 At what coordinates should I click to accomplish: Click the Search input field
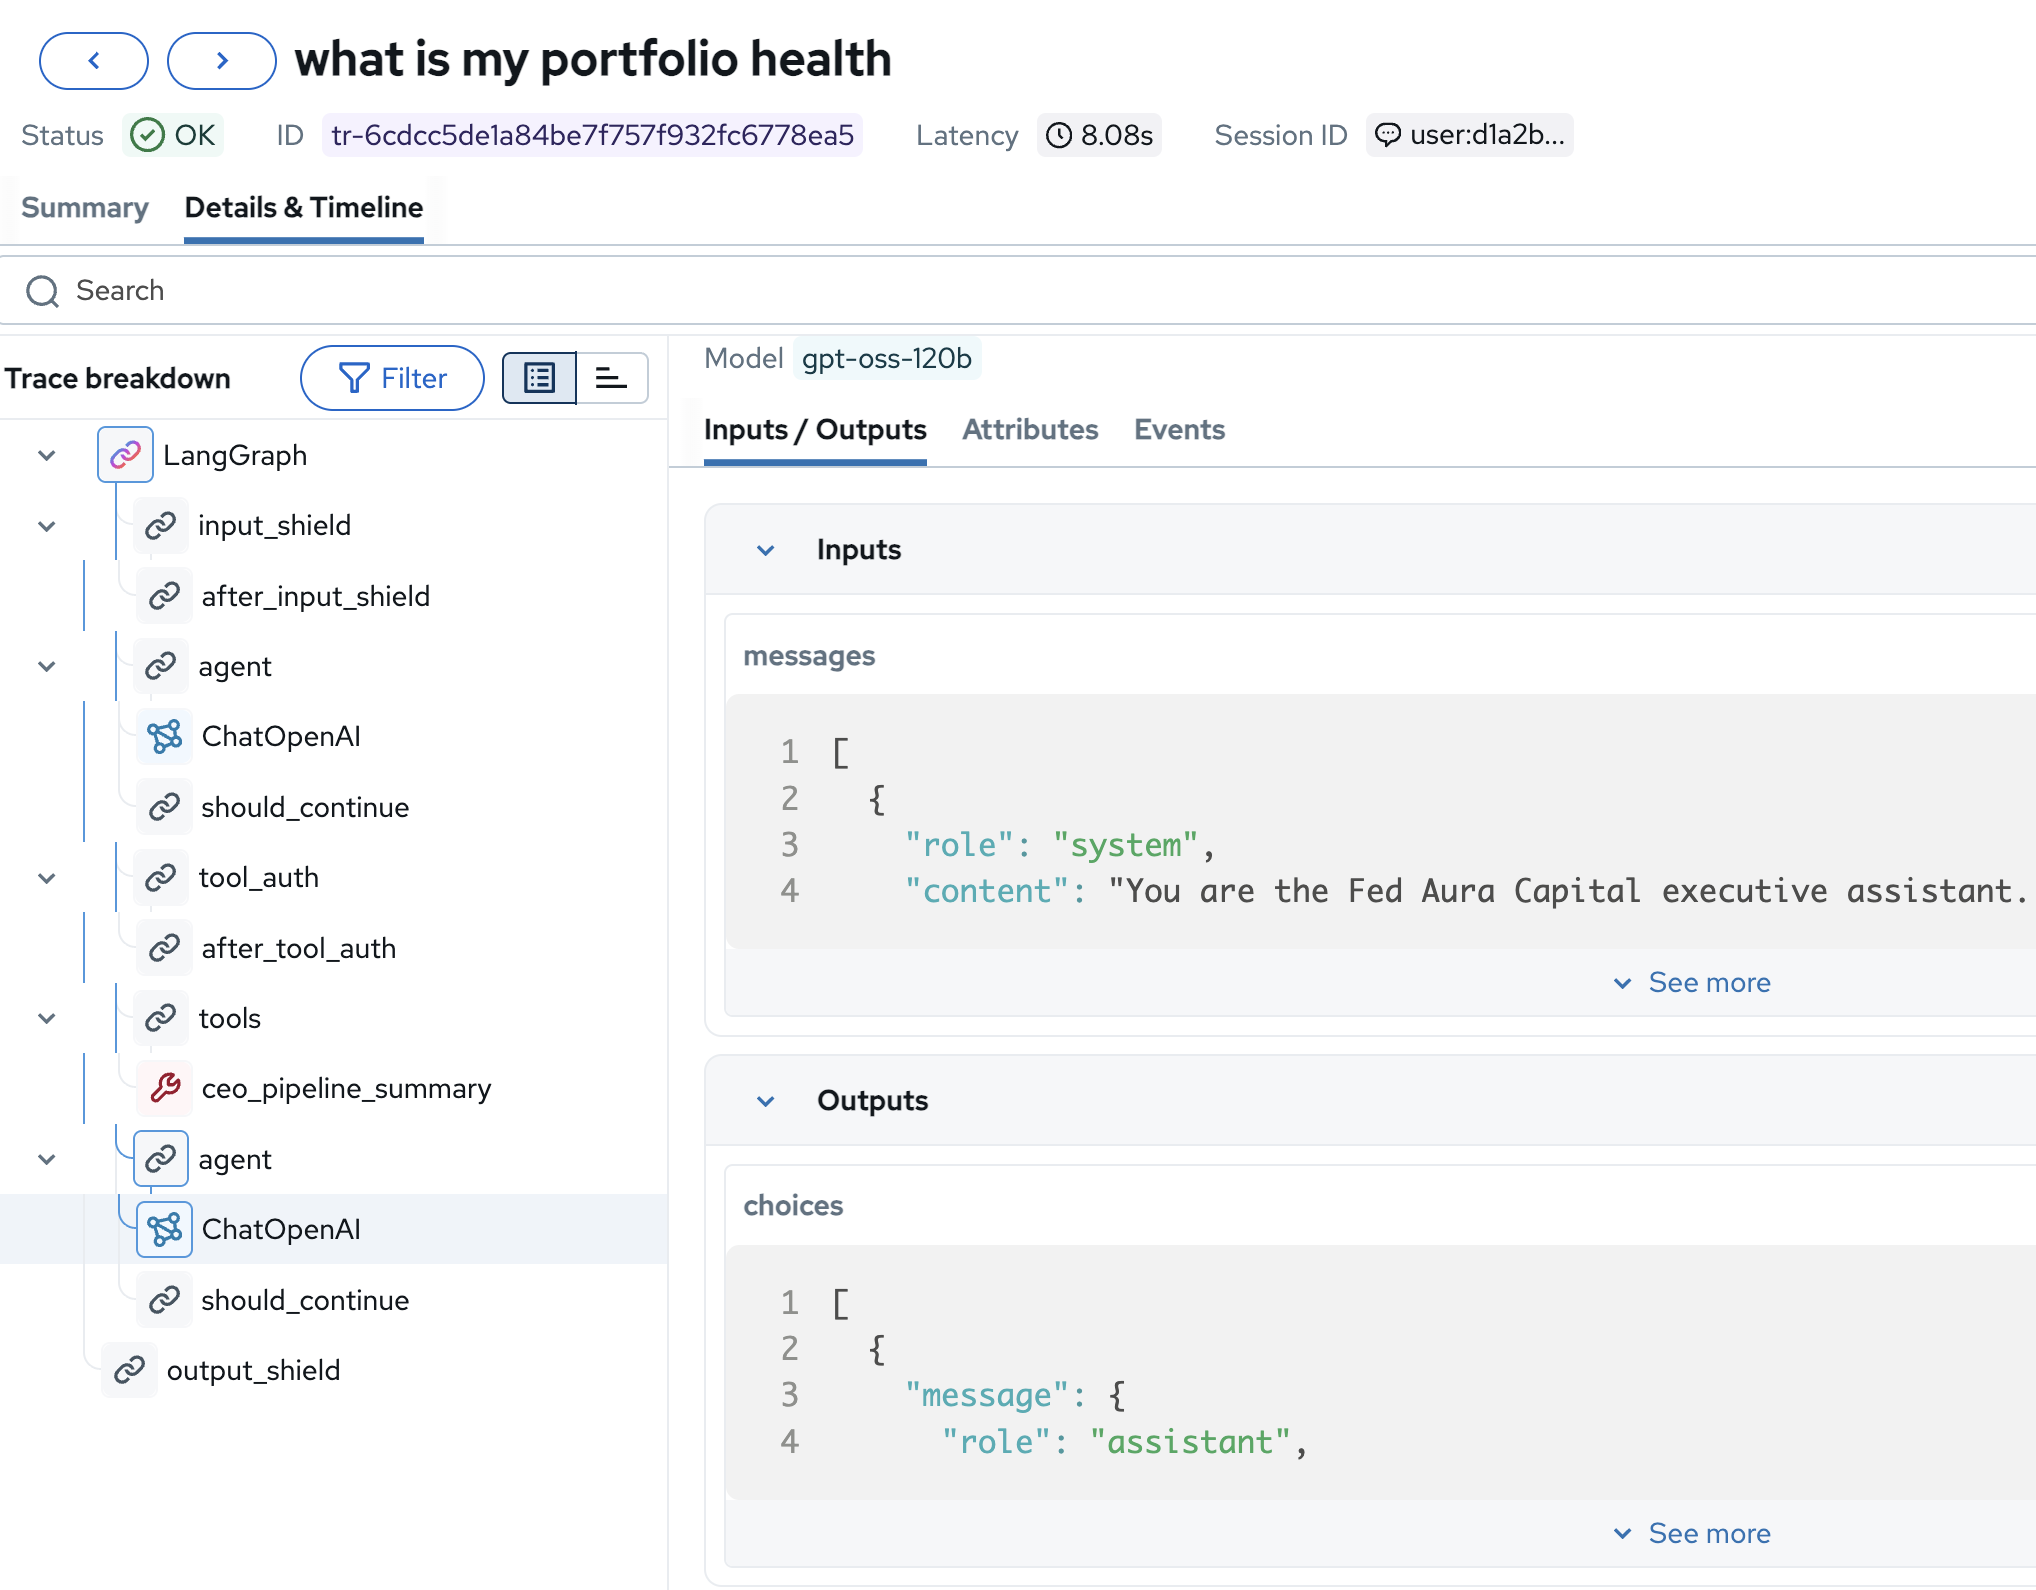click(x=600, y=291)
